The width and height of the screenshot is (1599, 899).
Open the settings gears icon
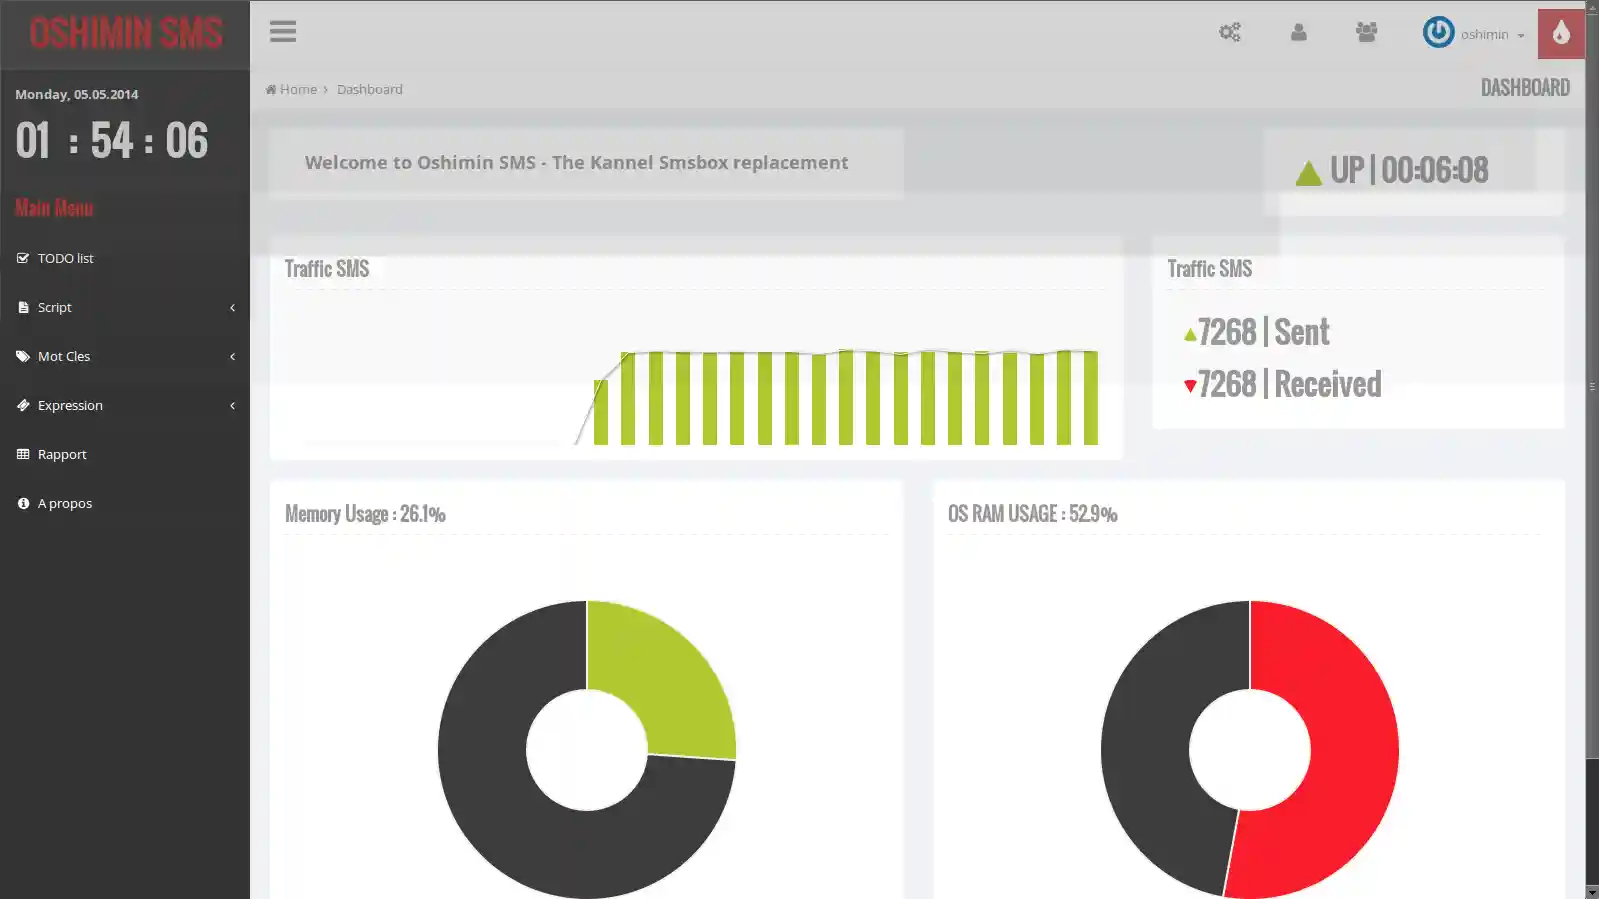coord(1229,33)
